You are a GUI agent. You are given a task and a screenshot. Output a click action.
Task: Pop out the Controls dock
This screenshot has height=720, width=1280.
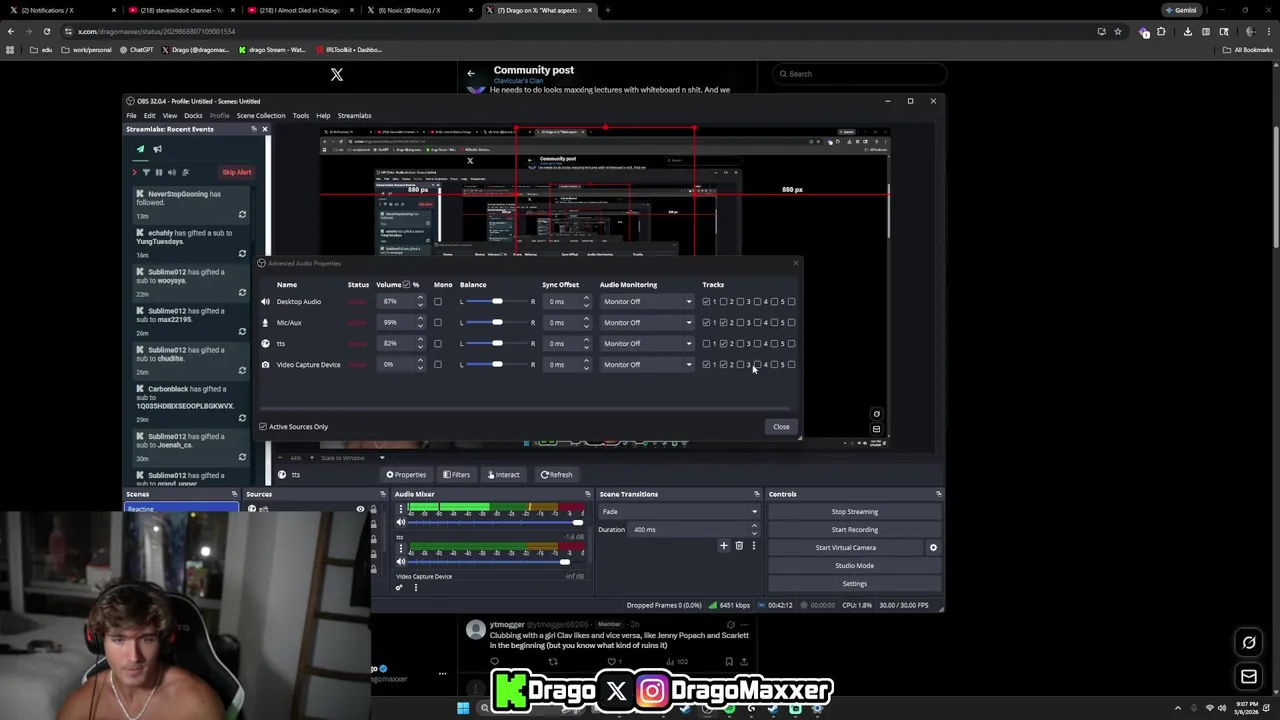(938, 494)
